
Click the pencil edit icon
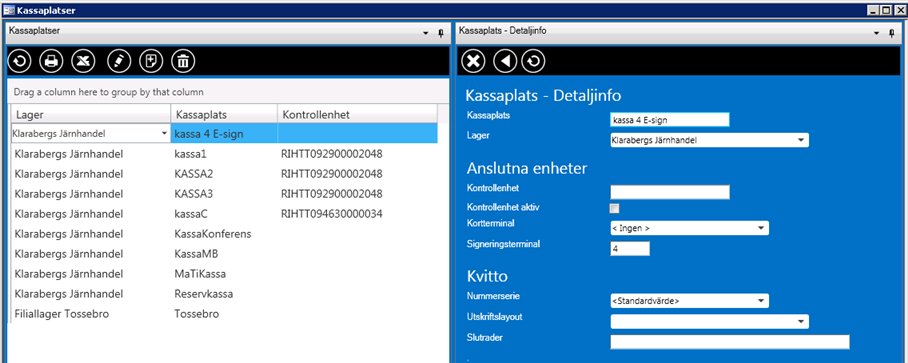(x=119, y=61)
